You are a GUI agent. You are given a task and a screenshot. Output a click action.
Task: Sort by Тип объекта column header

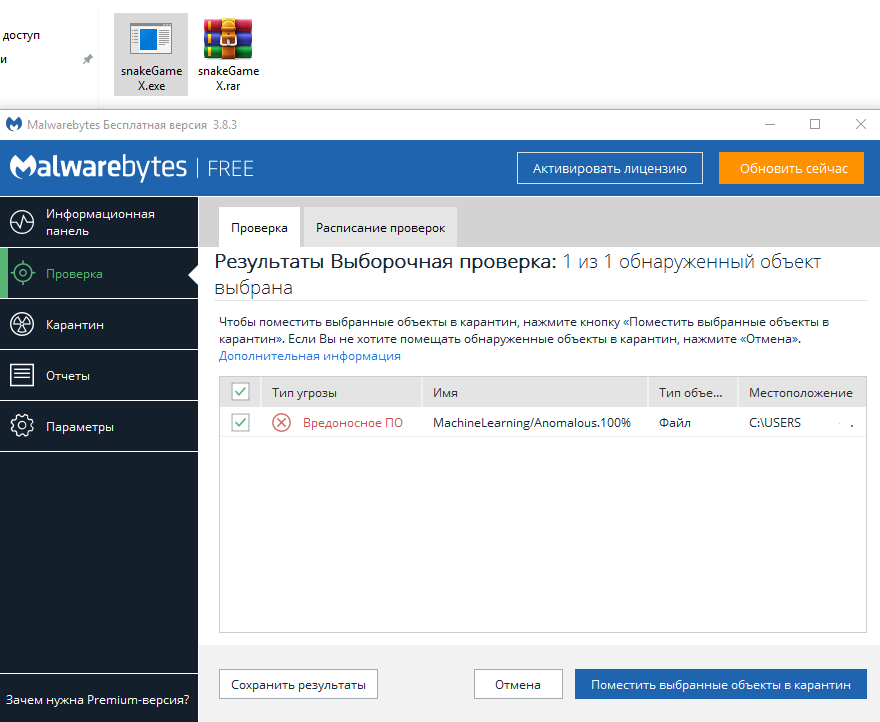click(693, 392)
